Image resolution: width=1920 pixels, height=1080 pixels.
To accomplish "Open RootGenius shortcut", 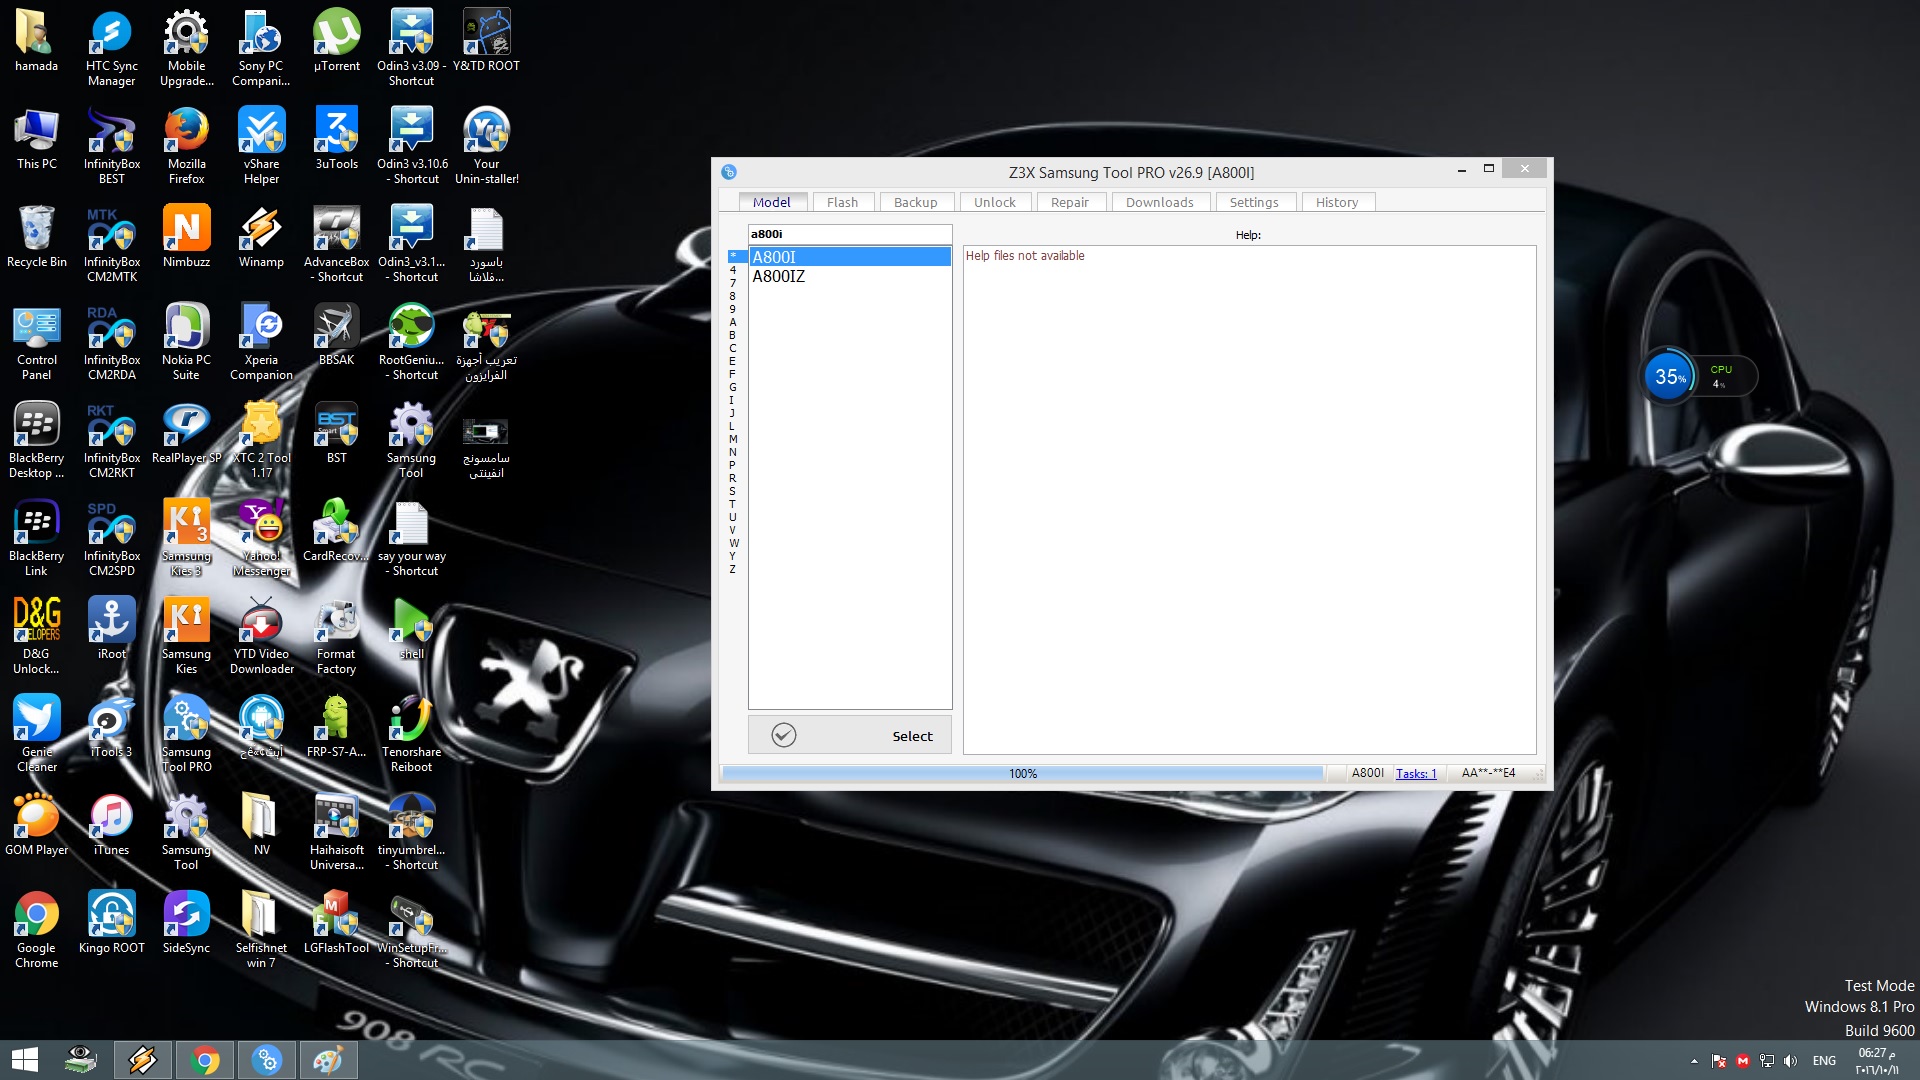I will pos(411,342).
